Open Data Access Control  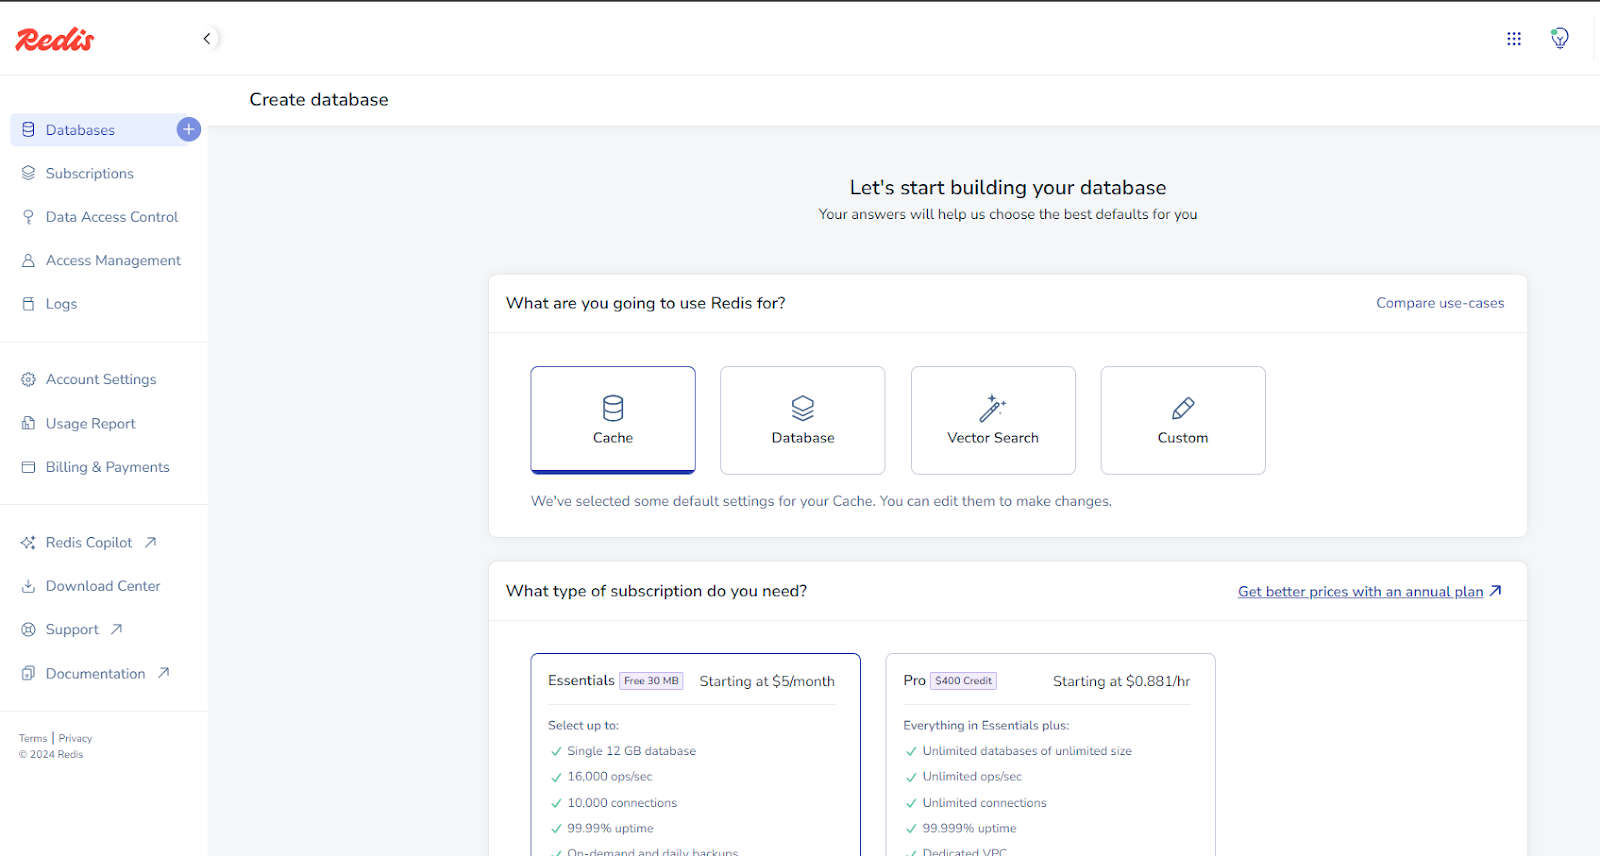click(111, 217)
